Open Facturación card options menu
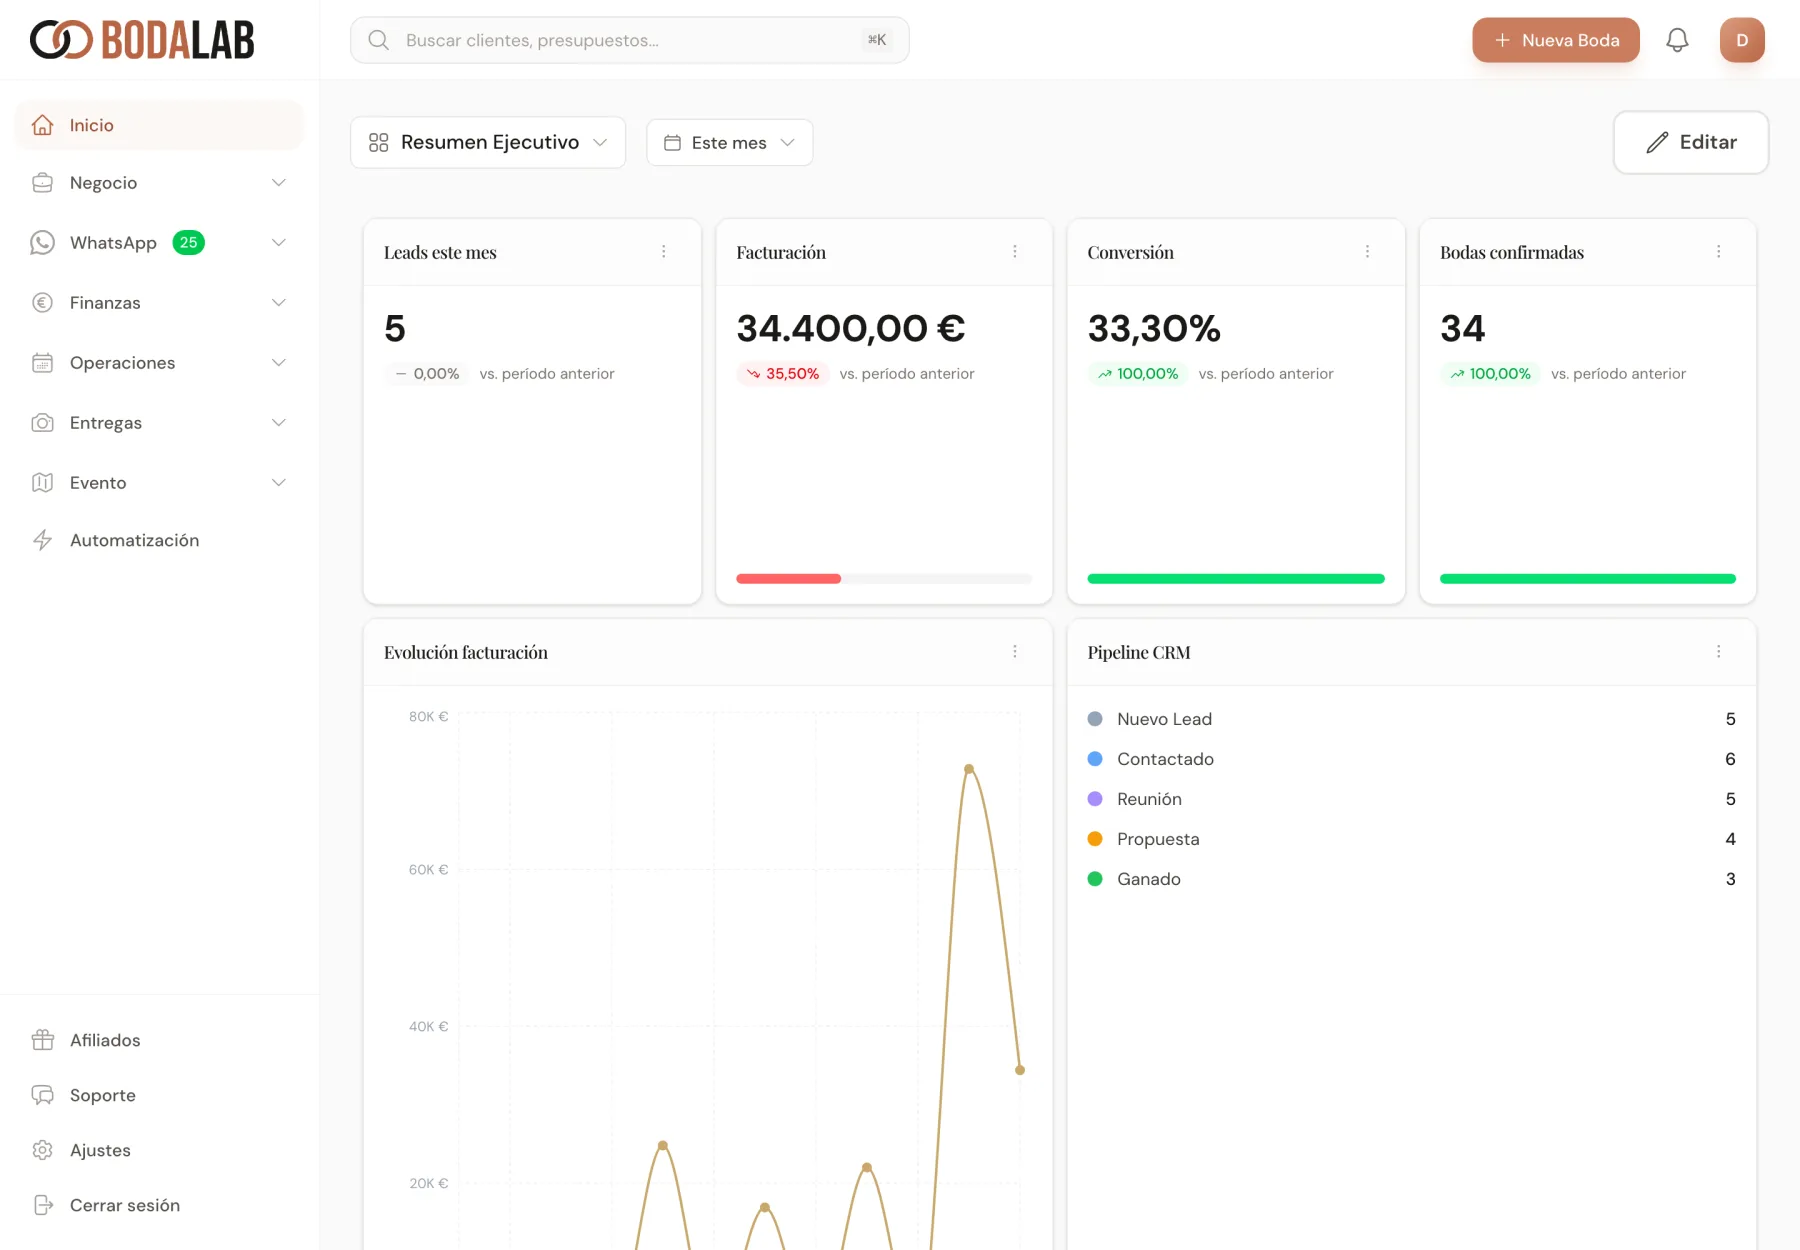 click(x=1015, y=252)
